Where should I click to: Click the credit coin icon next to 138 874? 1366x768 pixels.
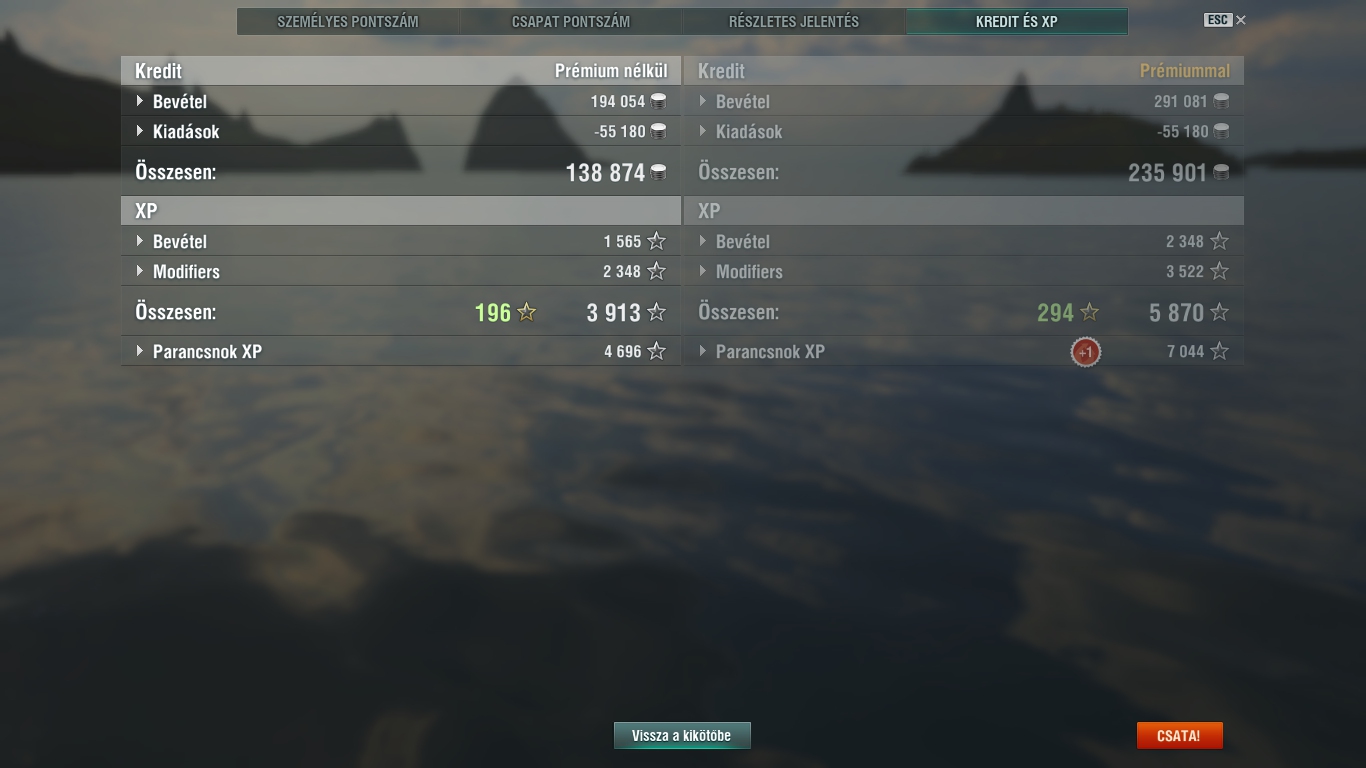[x=658, y=172]
